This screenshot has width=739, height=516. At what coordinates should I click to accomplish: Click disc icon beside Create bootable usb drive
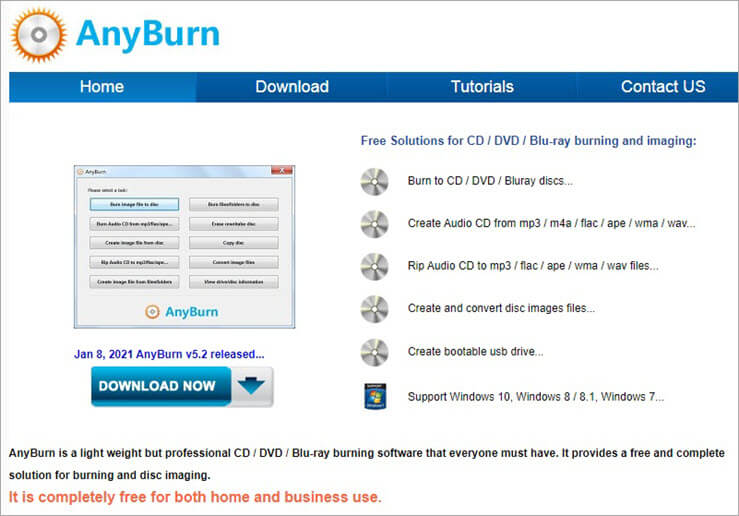click(375, 352)
